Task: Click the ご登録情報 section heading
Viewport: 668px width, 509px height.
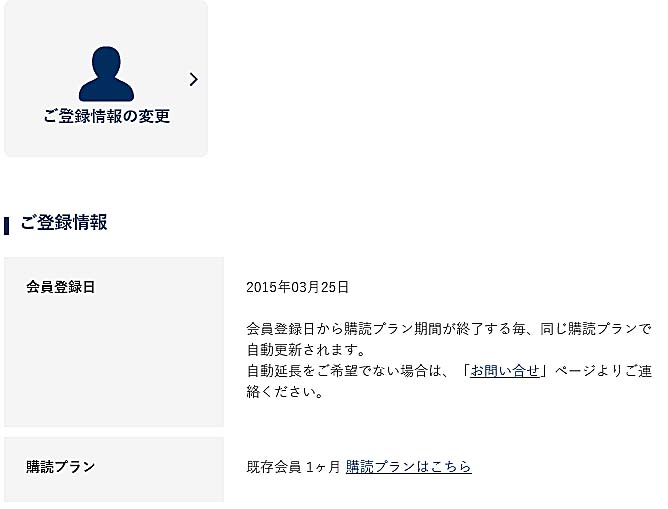Action: coord(64,222)
